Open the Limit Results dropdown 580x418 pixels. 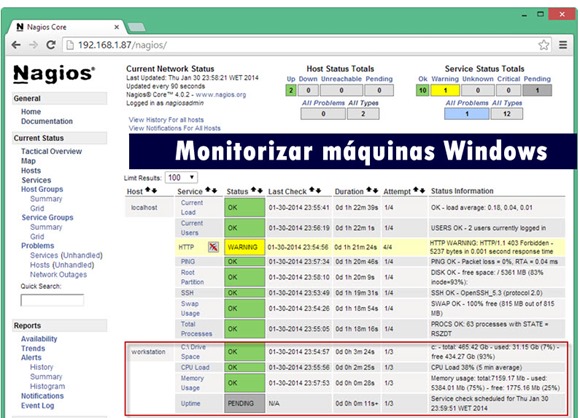[181, 178]
